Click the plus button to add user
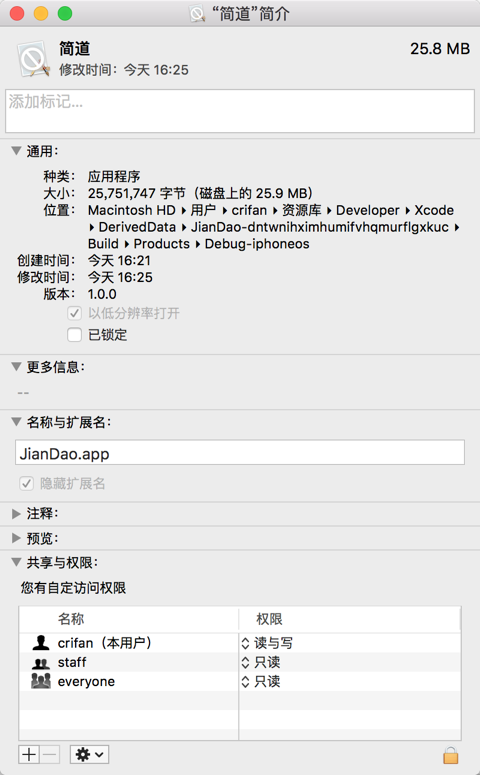The width and height of the screenshot is (480, 775). click(x=29, y=754)
